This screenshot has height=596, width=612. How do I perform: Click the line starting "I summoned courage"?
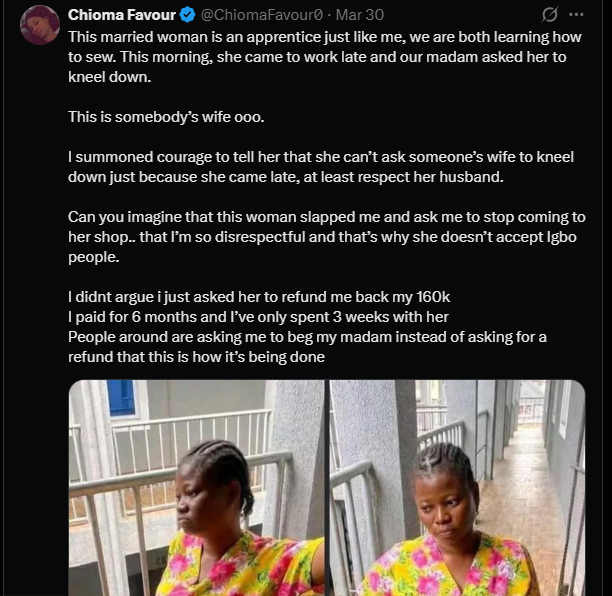pos(320,157)
